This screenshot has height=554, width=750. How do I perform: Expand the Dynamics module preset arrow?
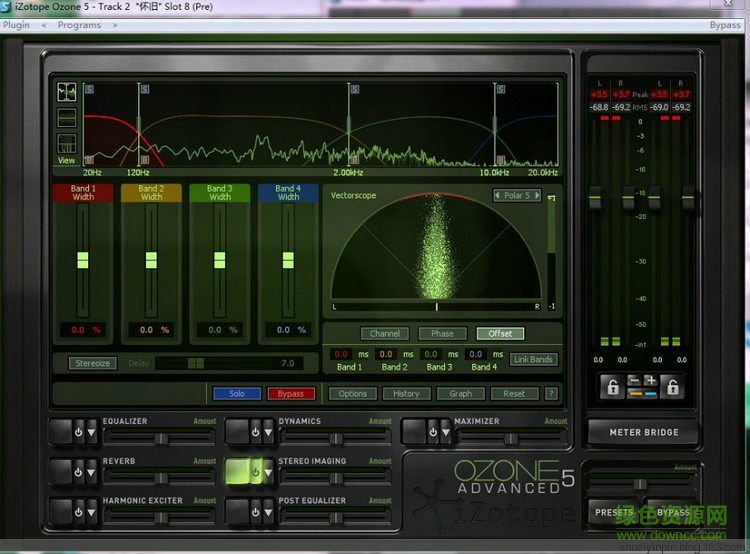[x=267, y=432]
